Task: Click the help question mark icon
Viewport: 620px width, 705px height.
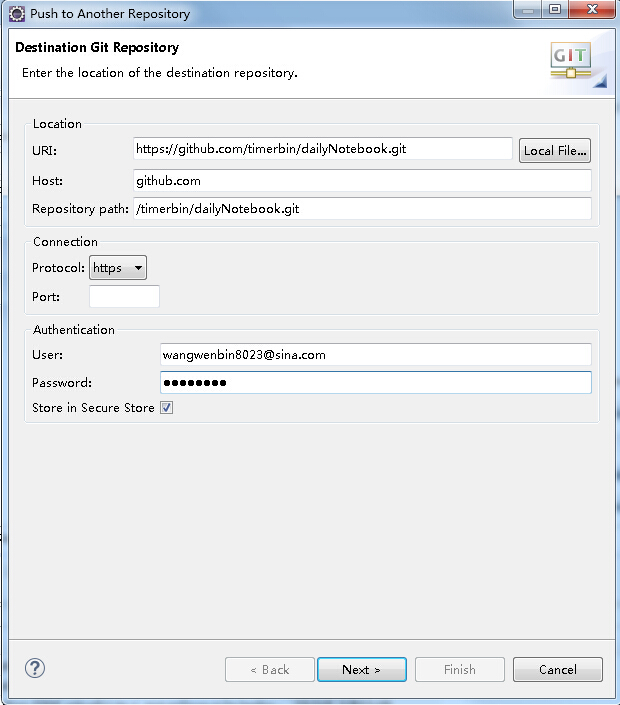Action: click(35, 668)
